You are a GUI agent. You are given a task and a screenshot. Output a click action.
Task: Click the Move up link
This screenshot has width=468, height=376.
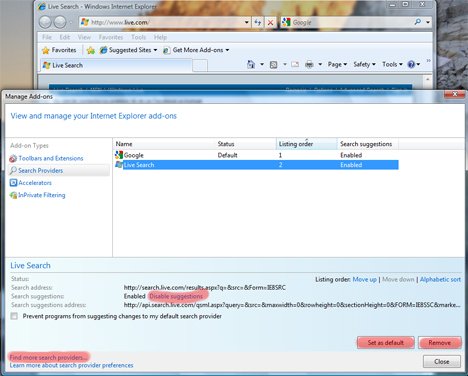364,279
